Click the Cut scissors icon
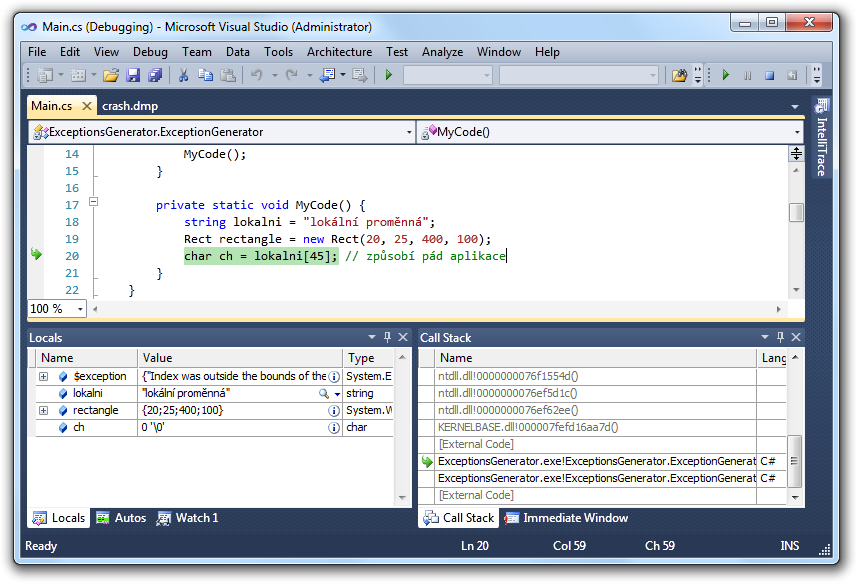857x584 pixels. [x=183, y=75]
